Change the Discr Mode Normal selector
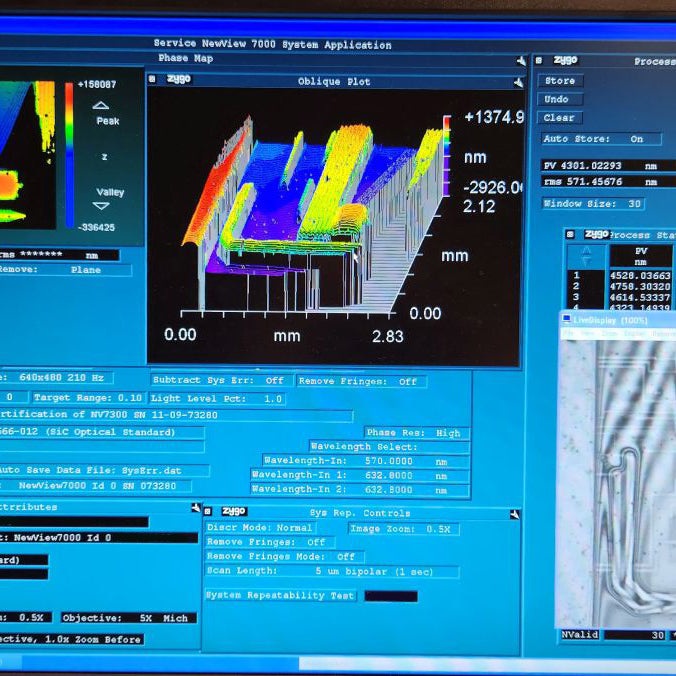Screen dimensions: 676x676 (260, 528)
